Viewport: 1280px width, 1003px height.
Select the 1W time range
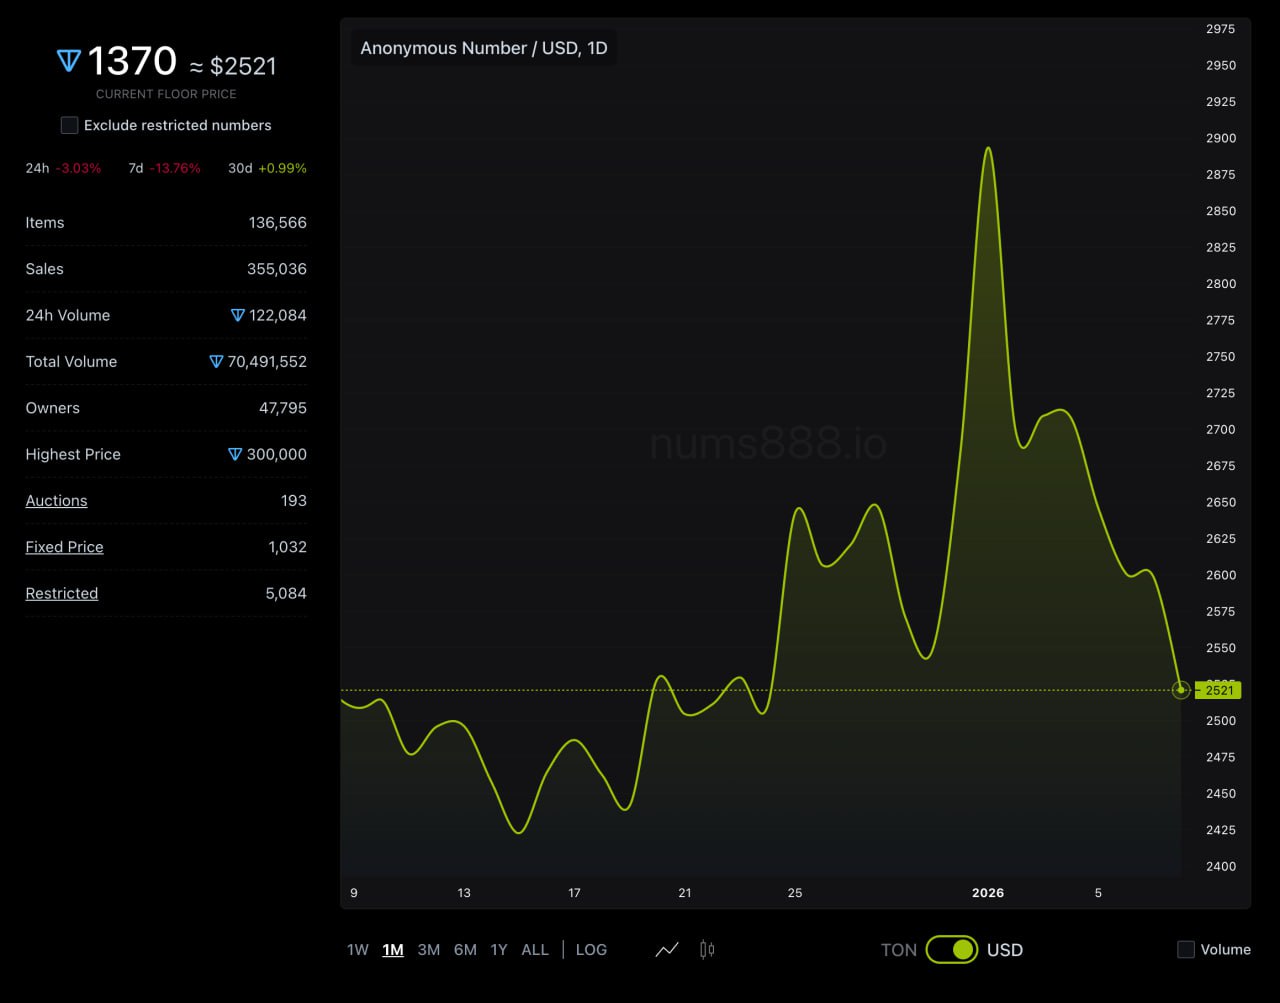pos(358,950)
